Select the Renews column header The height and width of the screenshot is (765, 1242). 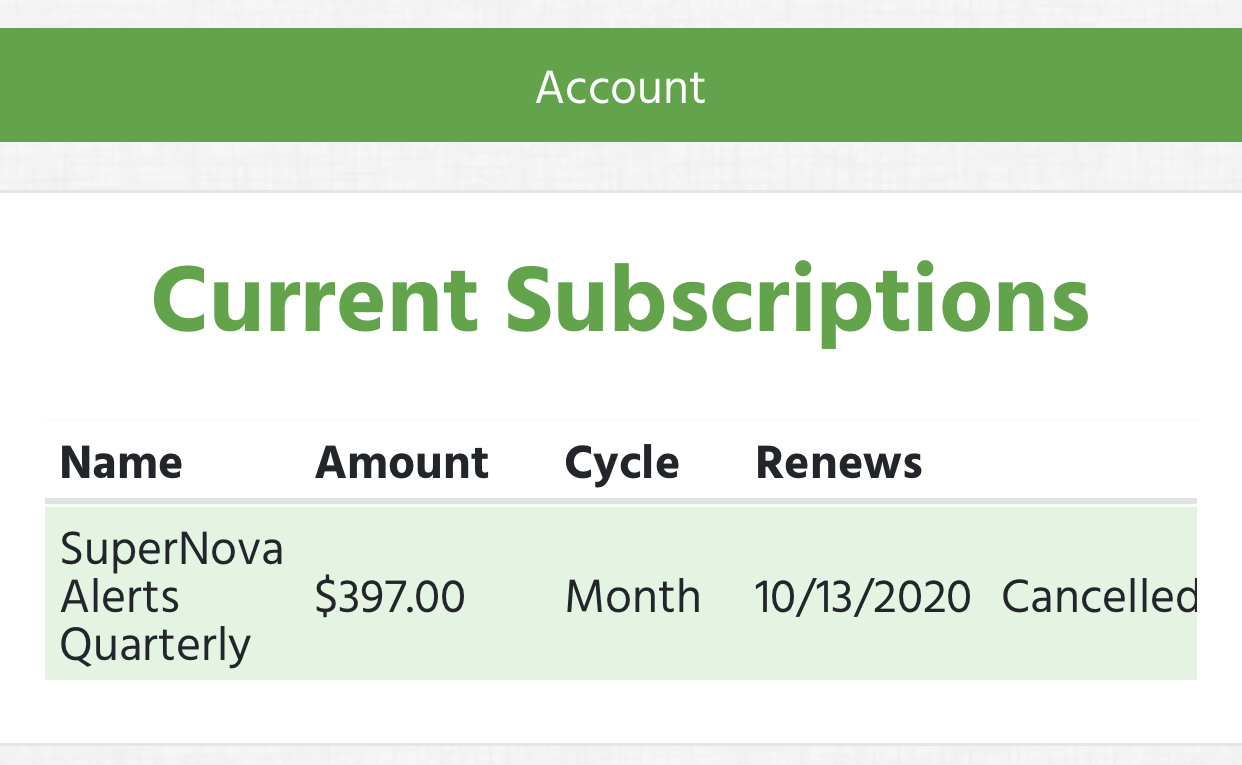(839, 463)
